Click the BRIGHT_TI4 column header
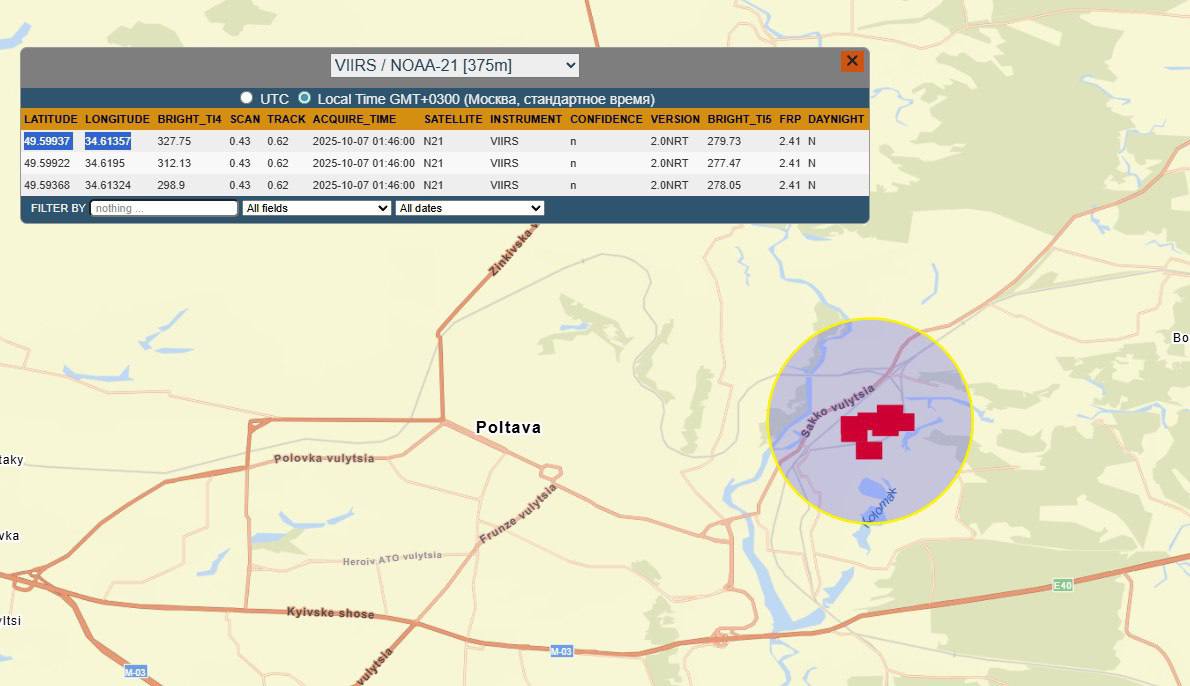 tap(189, 119)
